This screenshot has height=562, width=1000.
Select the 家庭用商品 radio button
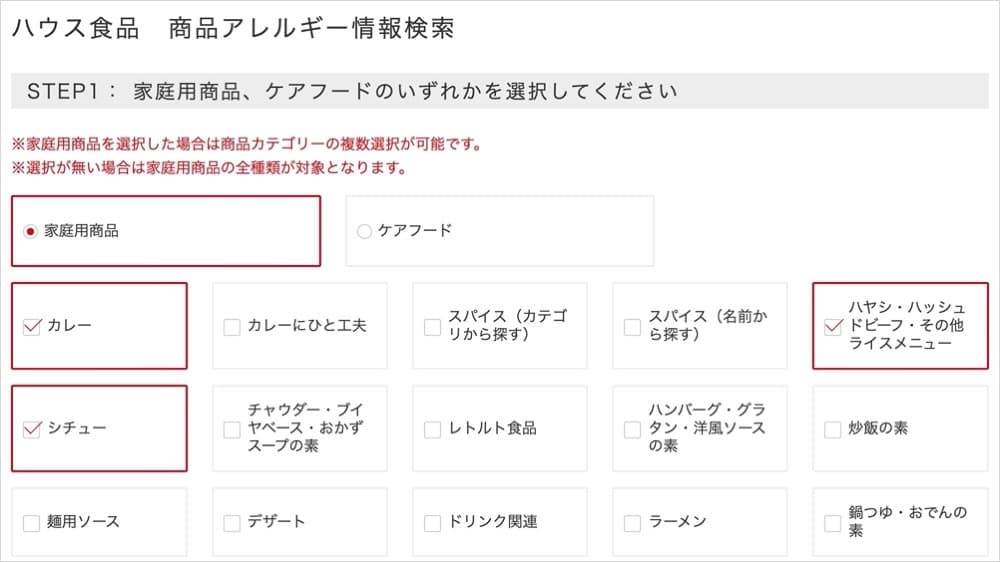[30, 231]
